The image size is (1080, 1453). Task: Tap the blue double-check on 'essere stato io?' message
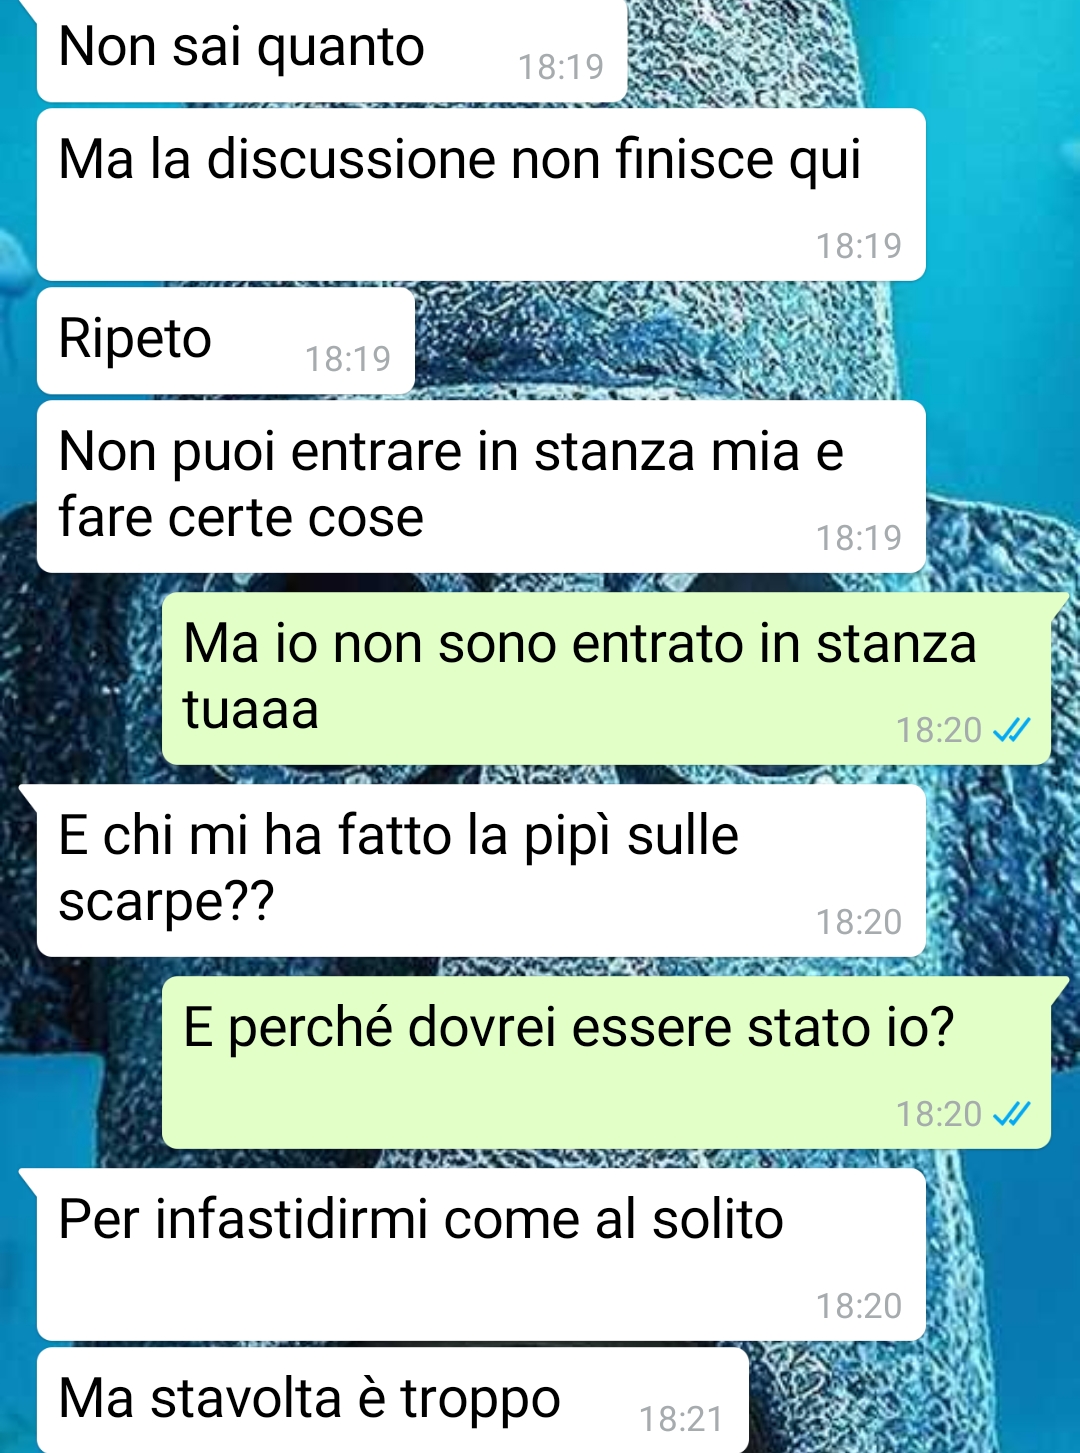pos(1011,1114)
